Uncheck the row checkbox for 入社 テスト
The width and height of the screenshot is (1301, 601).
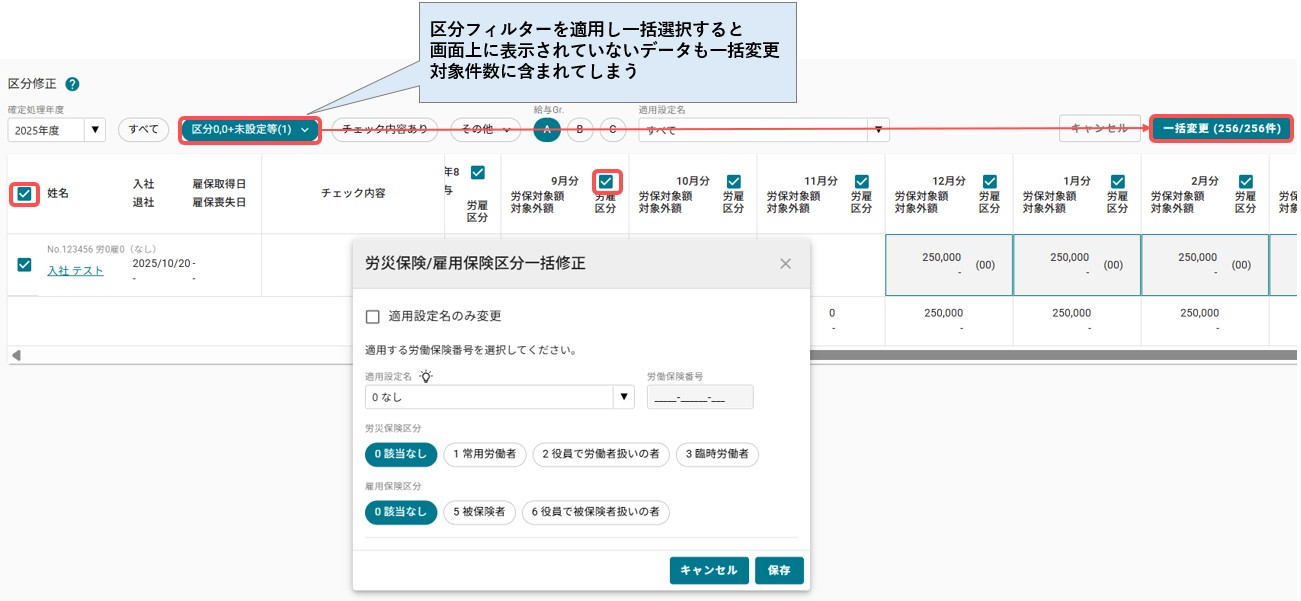pyautogui.click(x=25, y=265)
